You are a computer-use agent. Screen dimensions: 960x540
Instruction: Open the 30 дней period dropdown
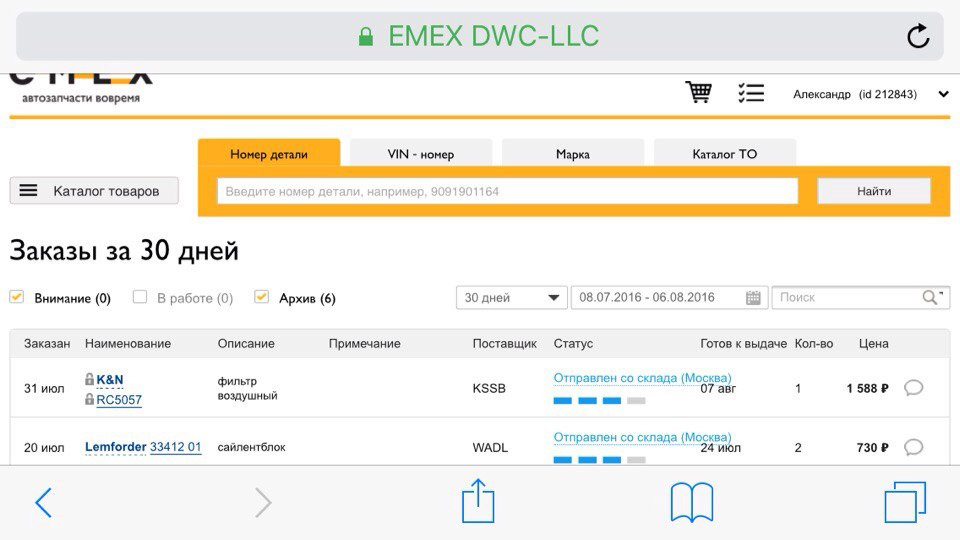click(x=511, y=298)
